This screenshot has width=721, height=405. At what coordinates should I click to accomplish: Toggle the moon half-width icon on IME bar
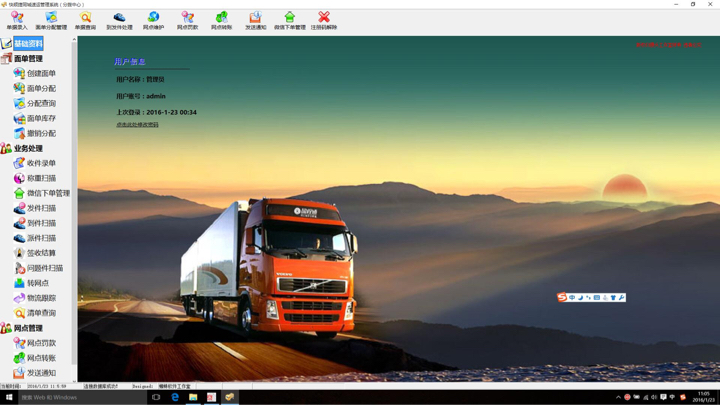coord(580,298)
